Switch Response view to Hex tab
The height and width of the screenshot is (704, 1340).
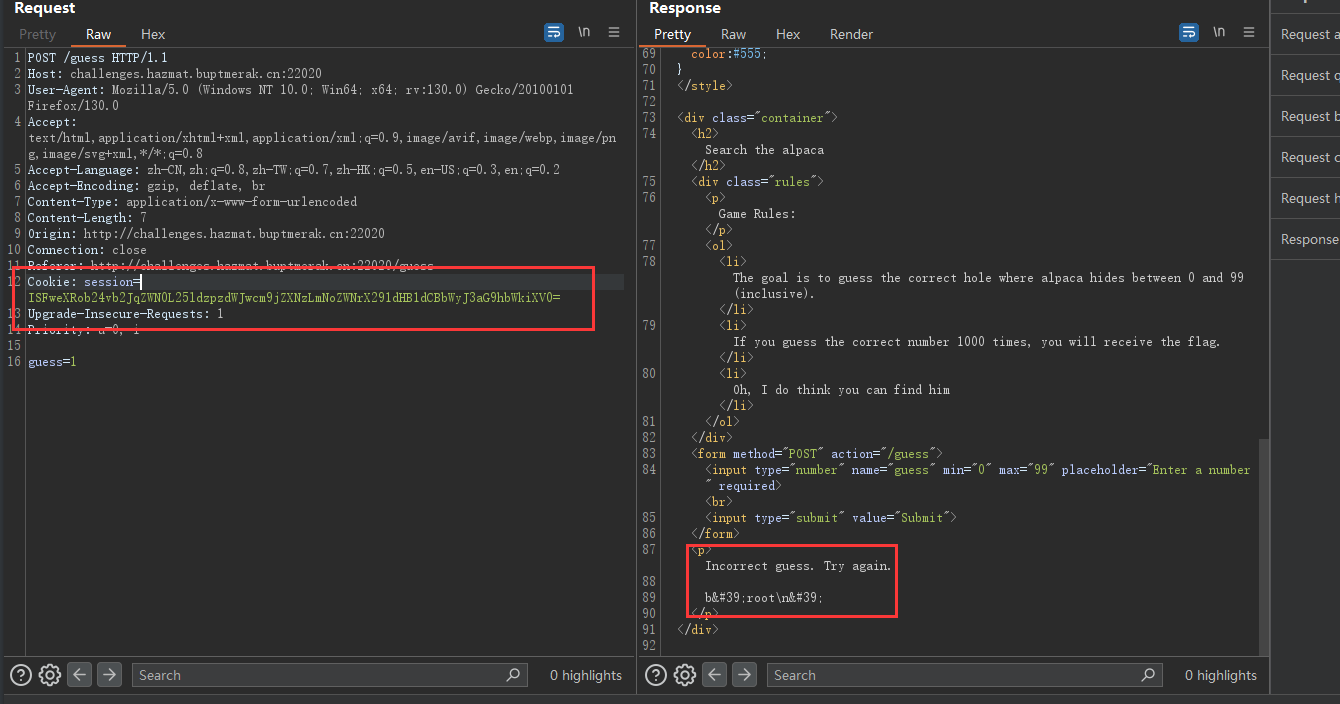(788, 34)
